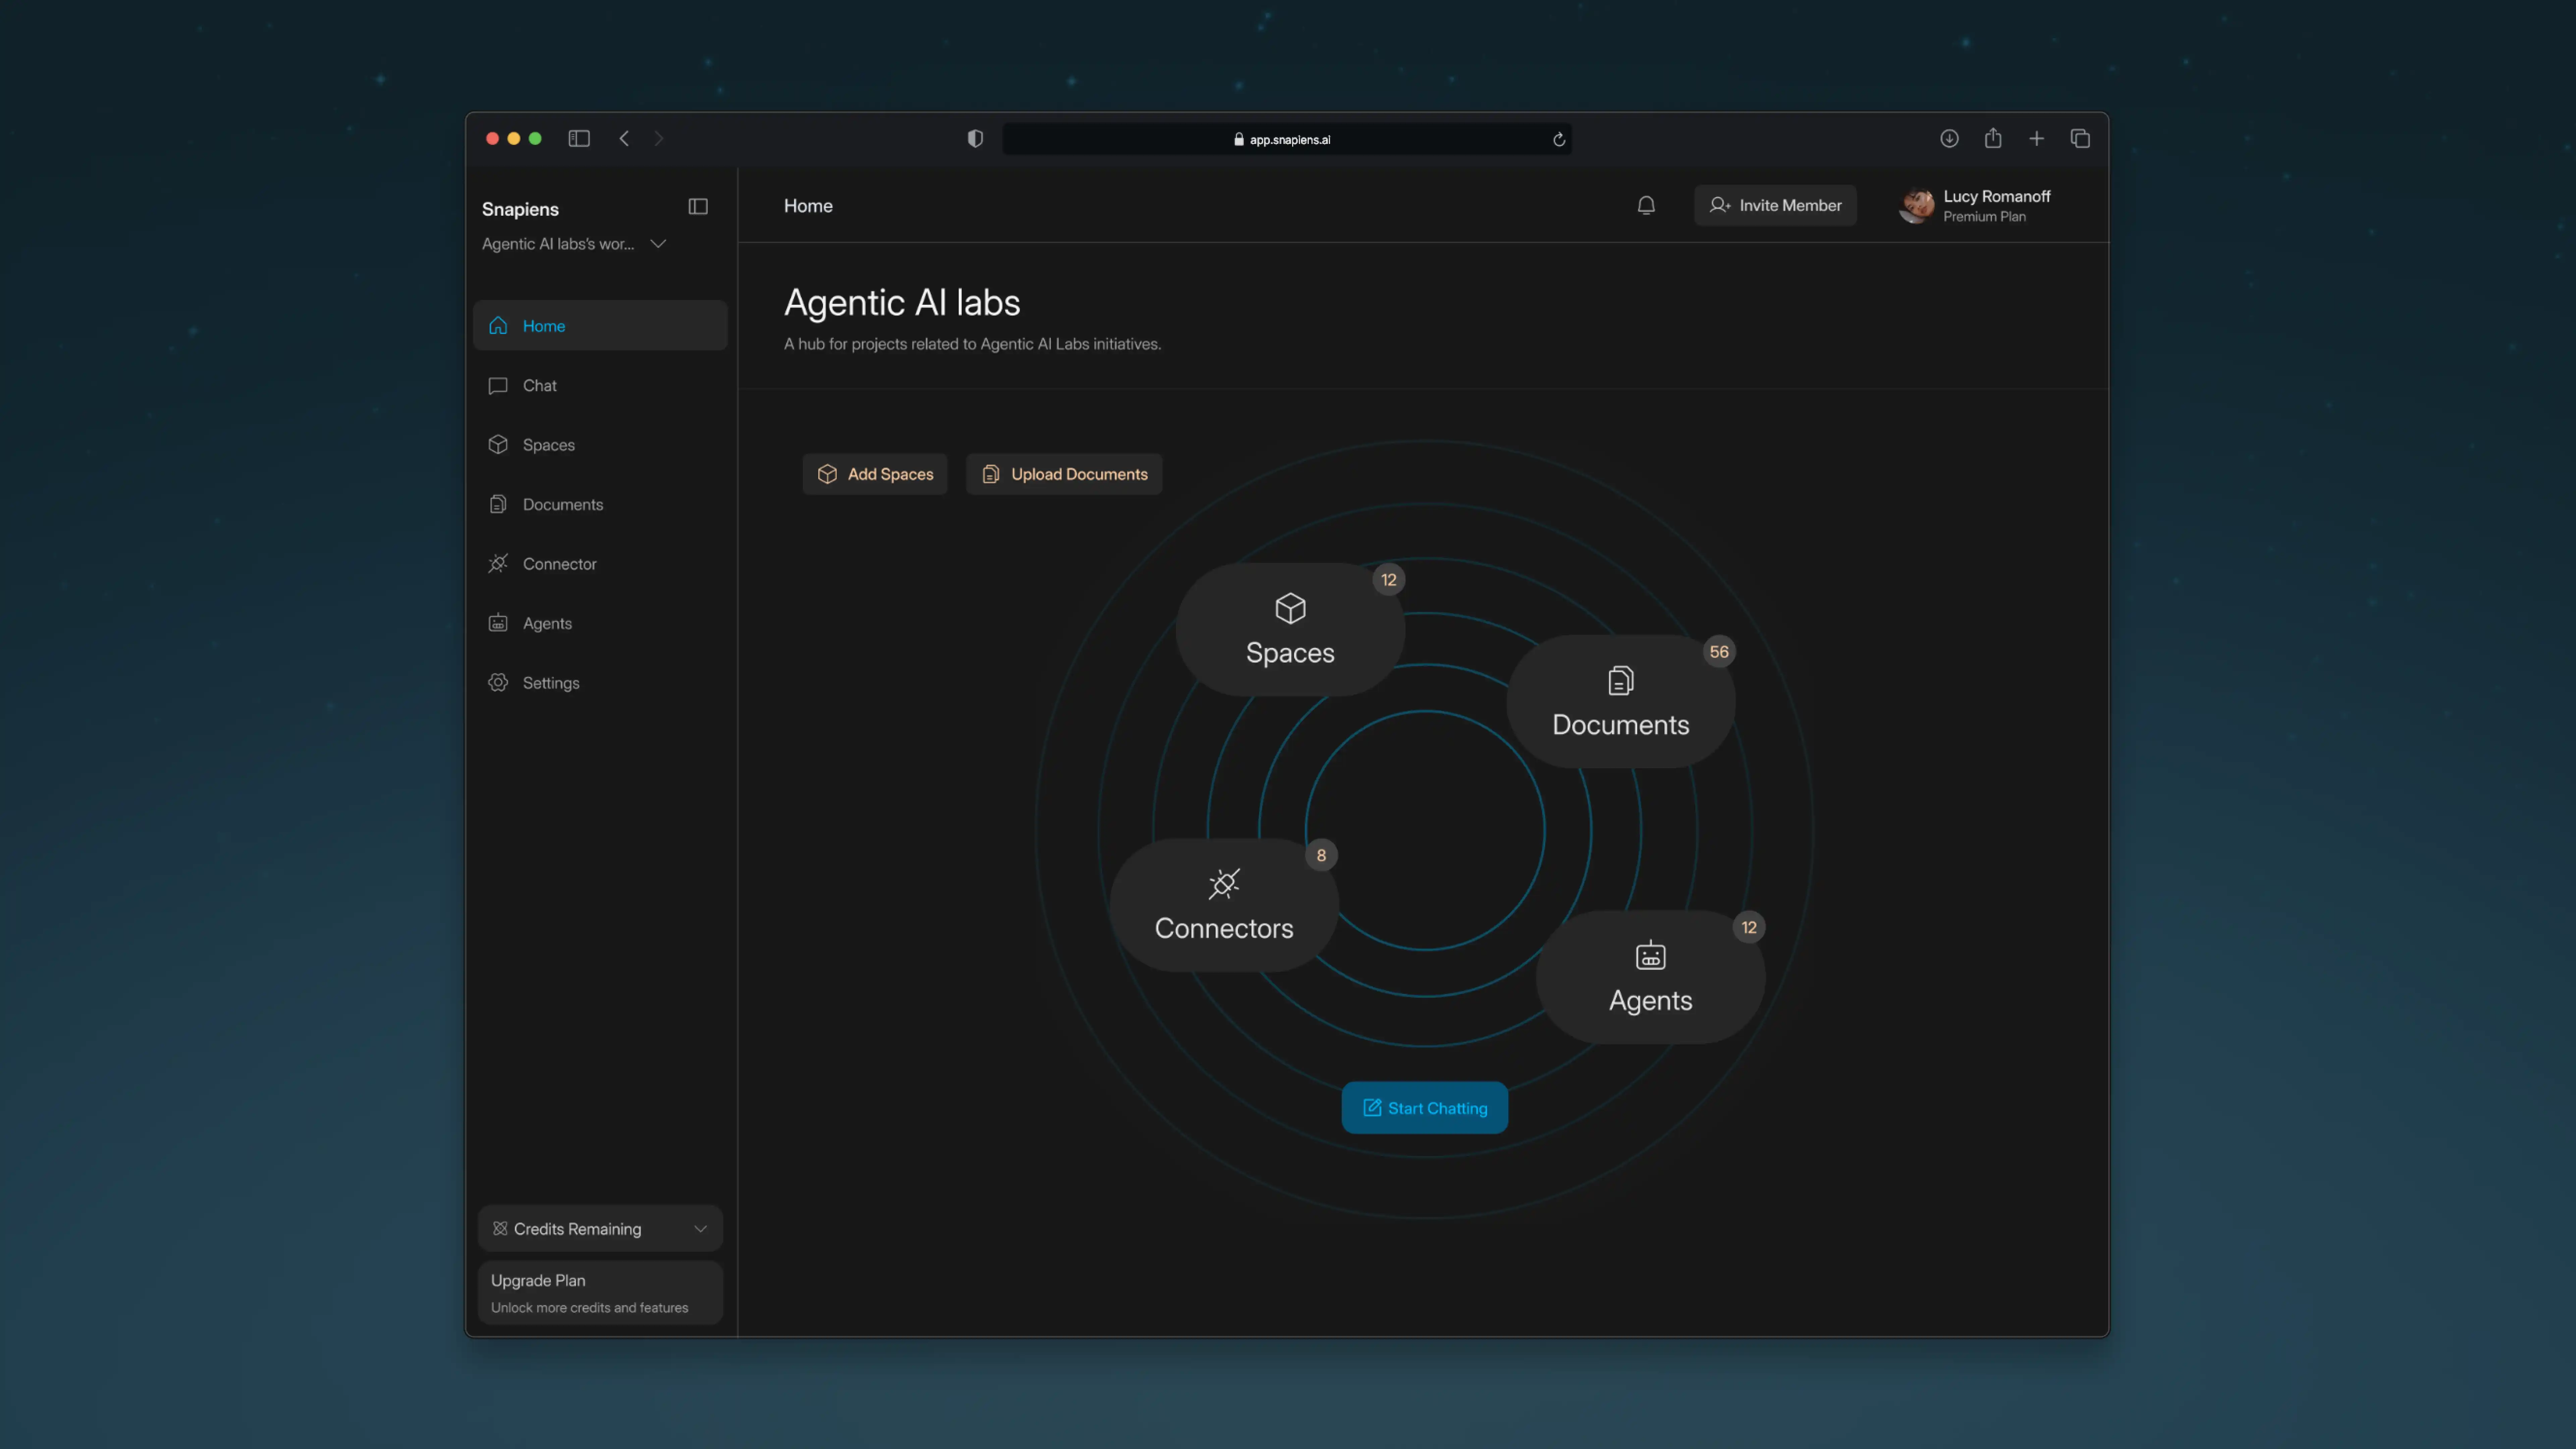The image size is (2576, 1449).
Task: Open a new browser tab with plus
Action: tap(2036, 139)
